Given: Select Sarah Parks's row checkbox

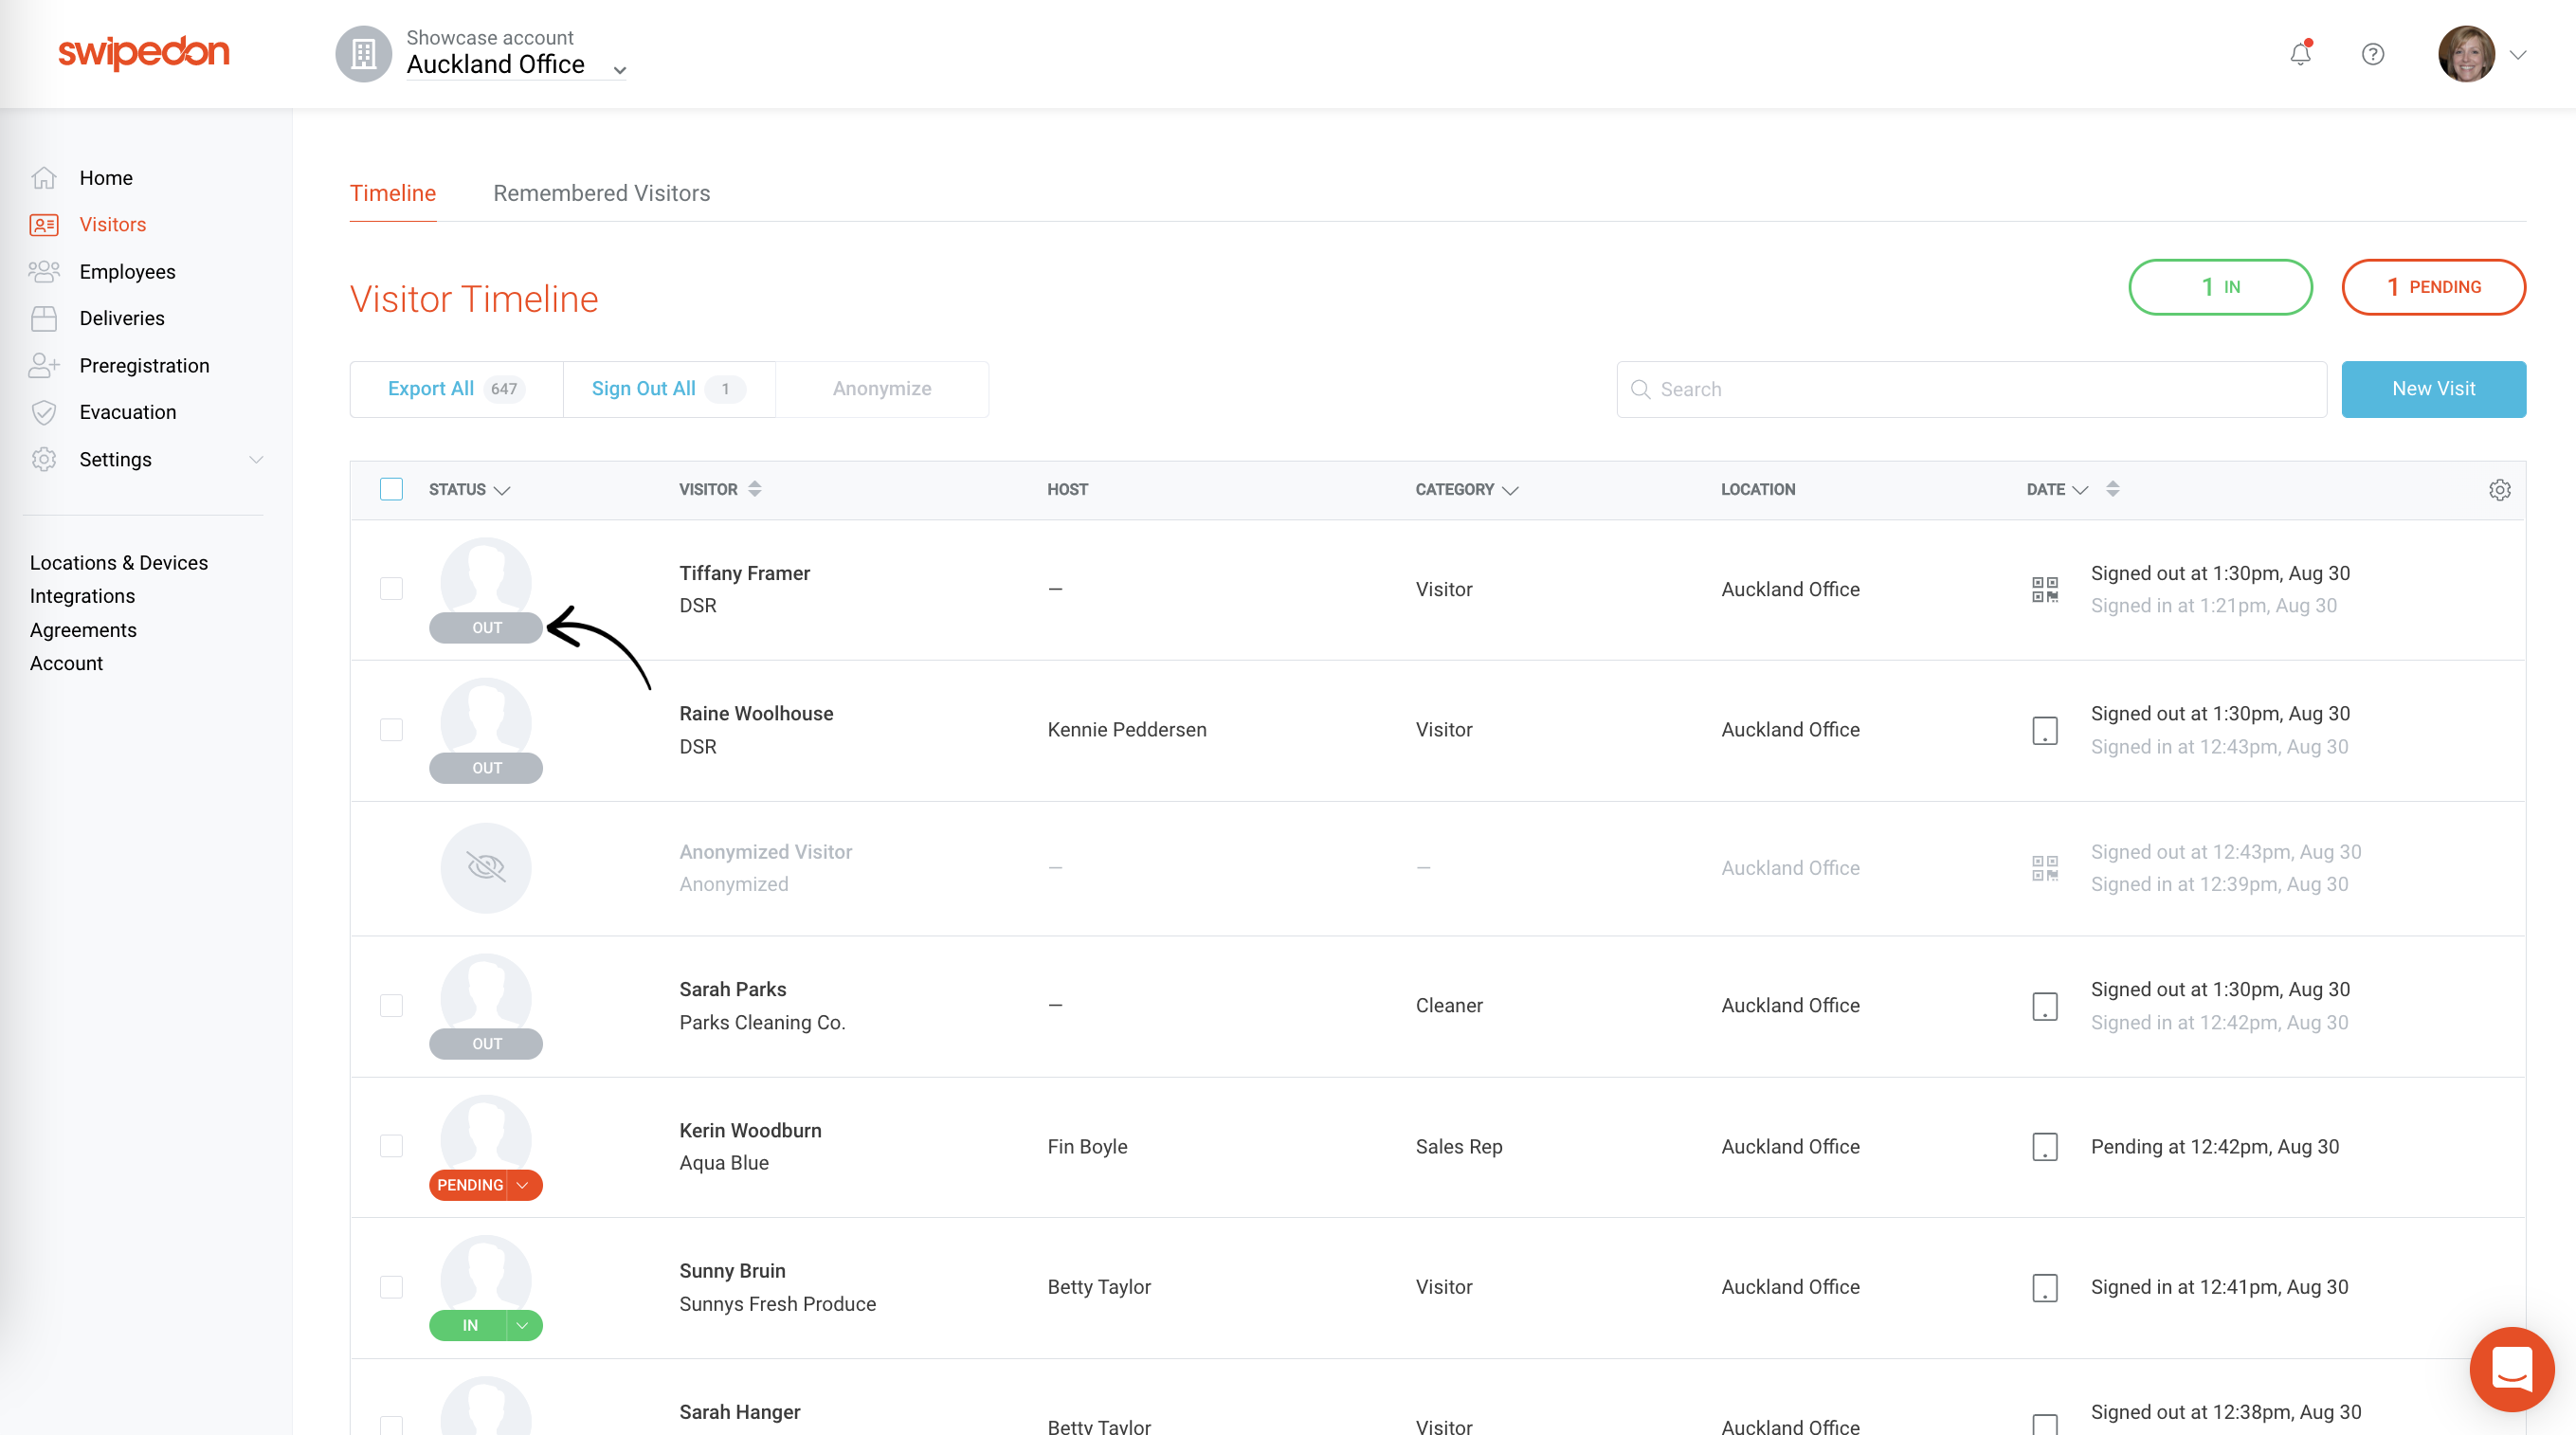Looking at the screenshot, I should [x=391, y=1006].
